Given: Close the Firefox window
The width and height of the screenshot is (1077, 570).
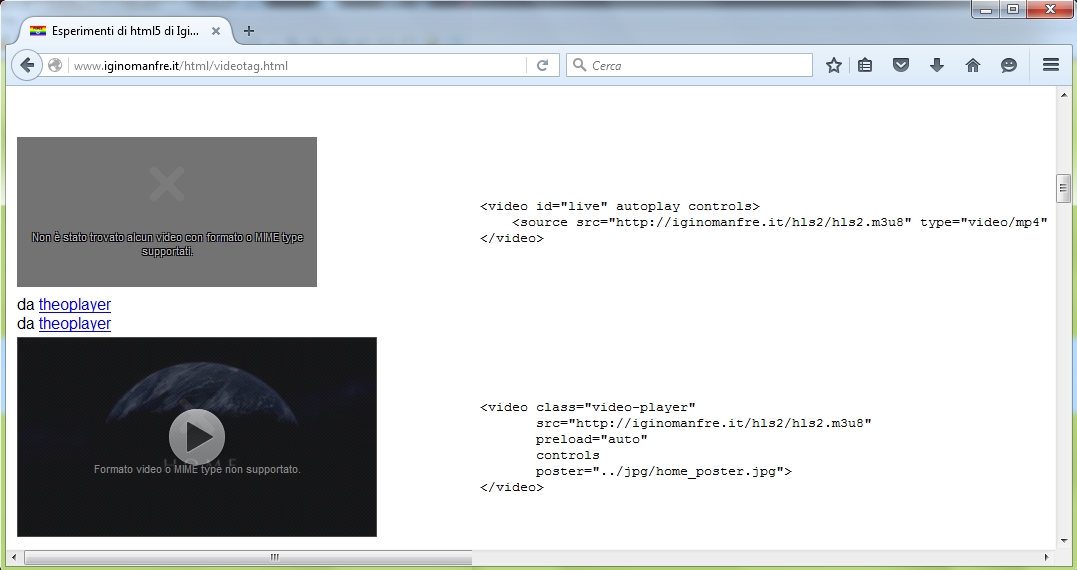Looking at the screenshot, I should [x=1050, y=9].
